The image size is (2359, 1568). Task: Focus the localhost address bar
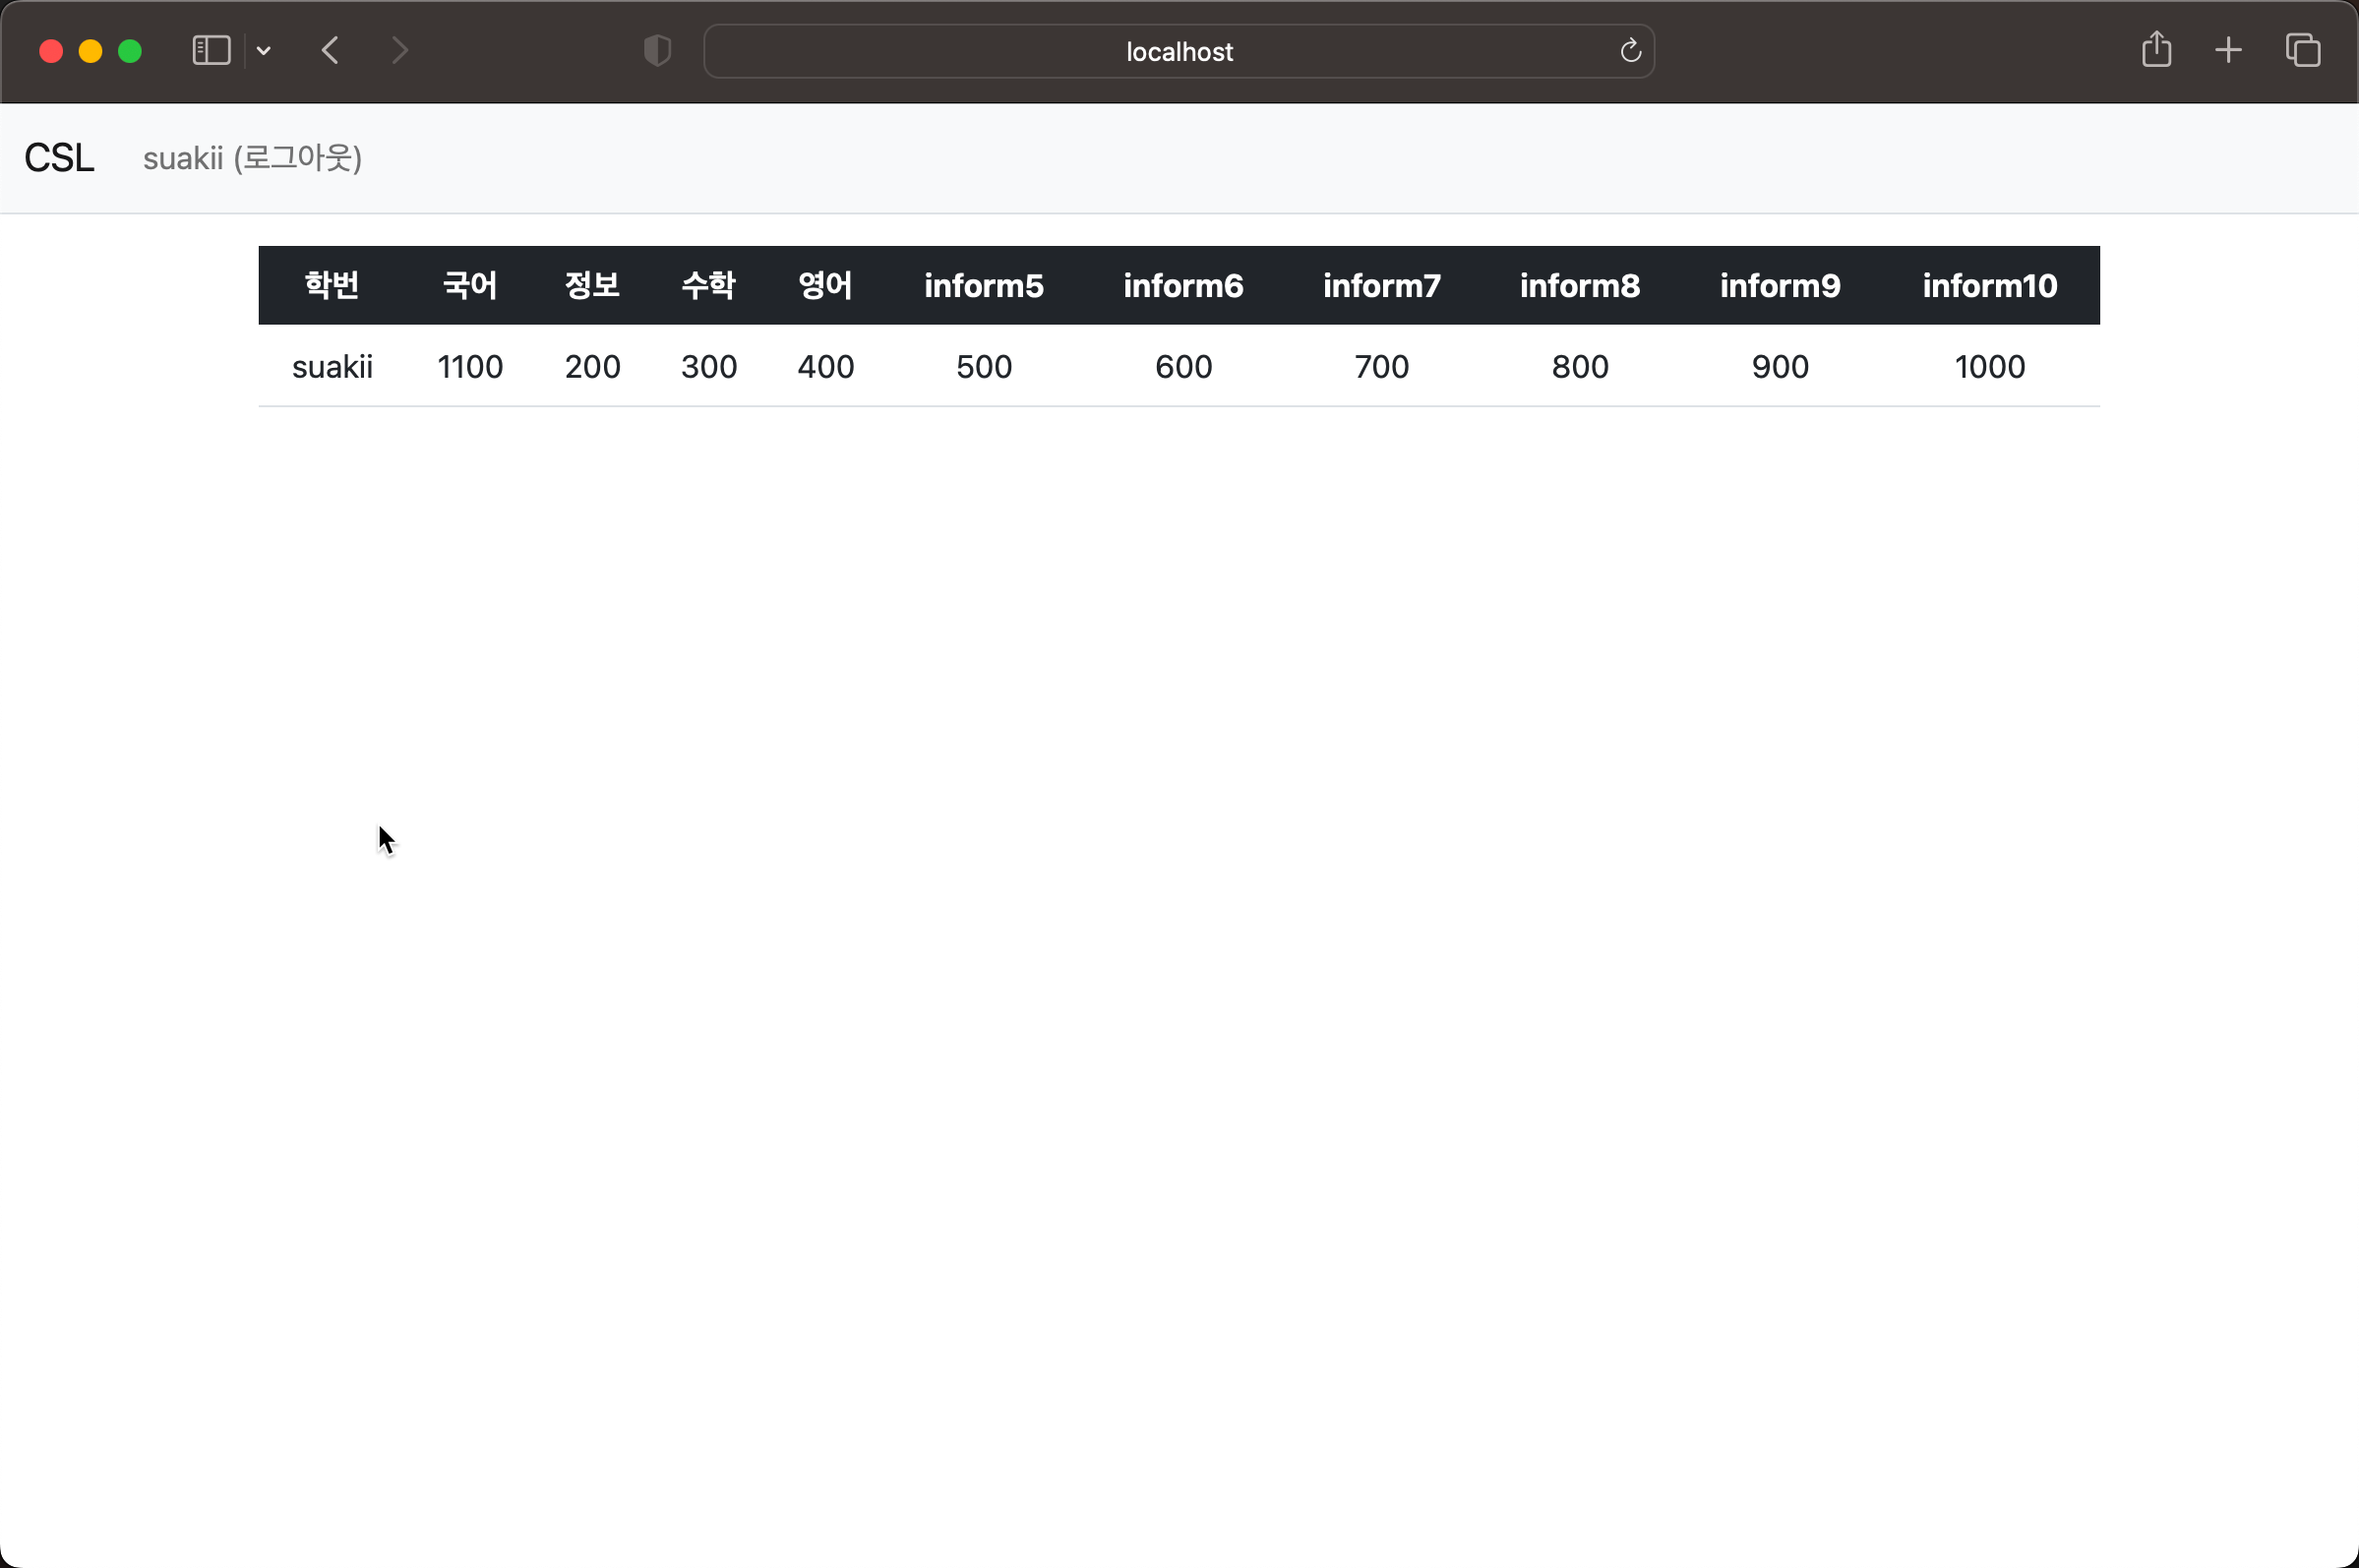point(1178,52)
